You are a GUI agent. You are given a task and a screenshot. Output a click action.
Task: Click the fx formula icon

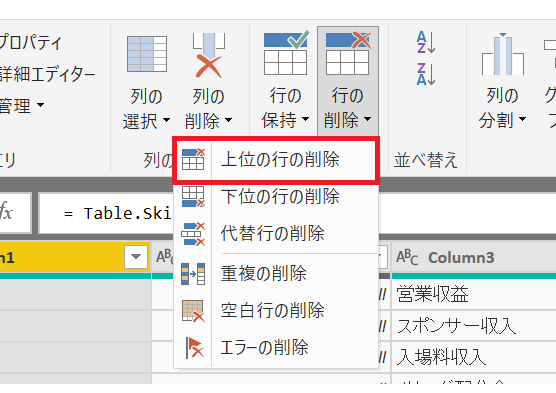[6, 212]
